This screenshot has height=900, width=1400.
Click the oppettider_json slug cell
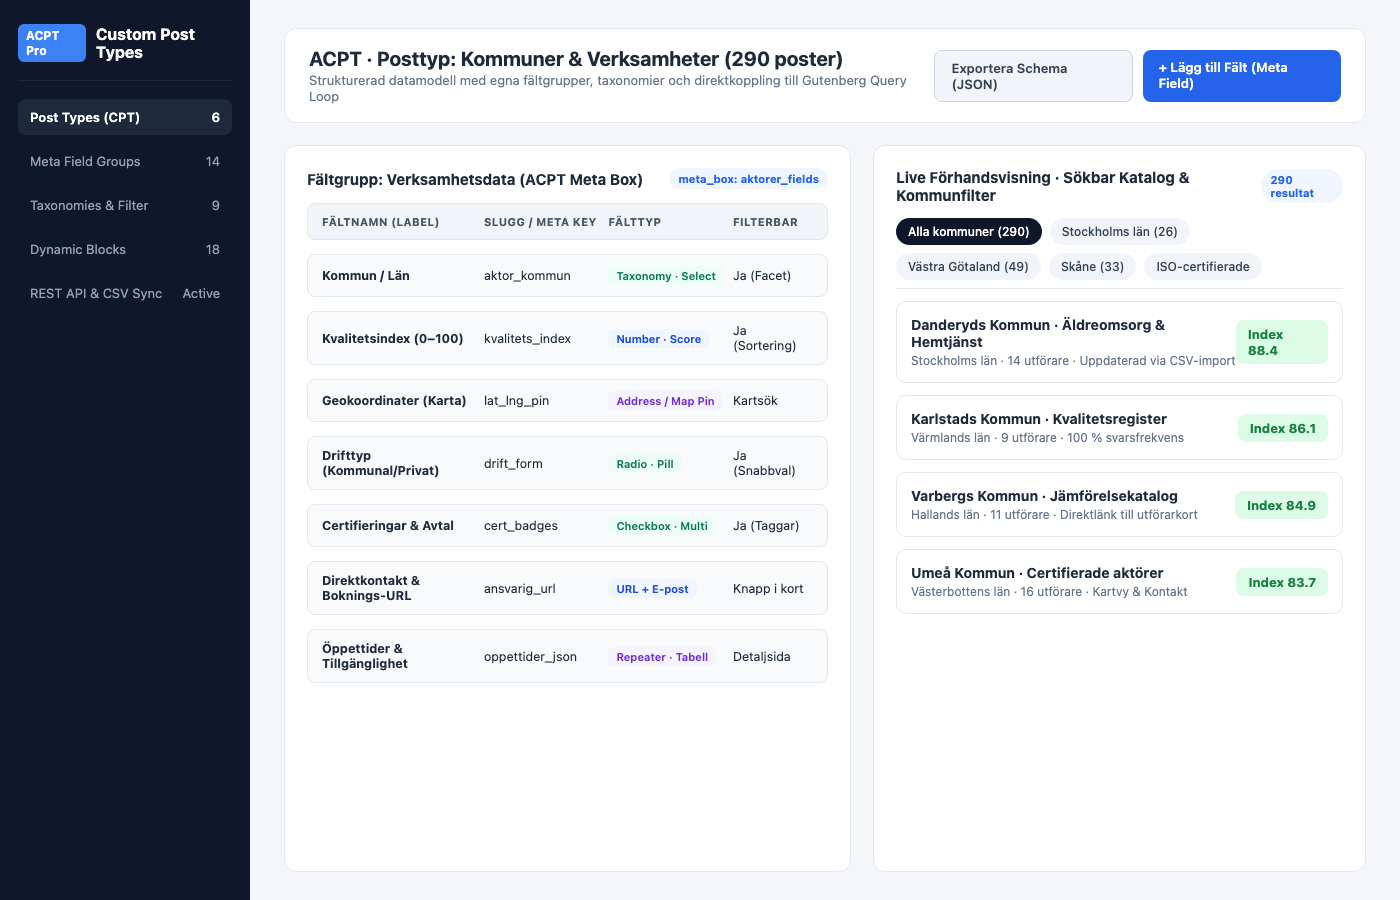(531, 657)
